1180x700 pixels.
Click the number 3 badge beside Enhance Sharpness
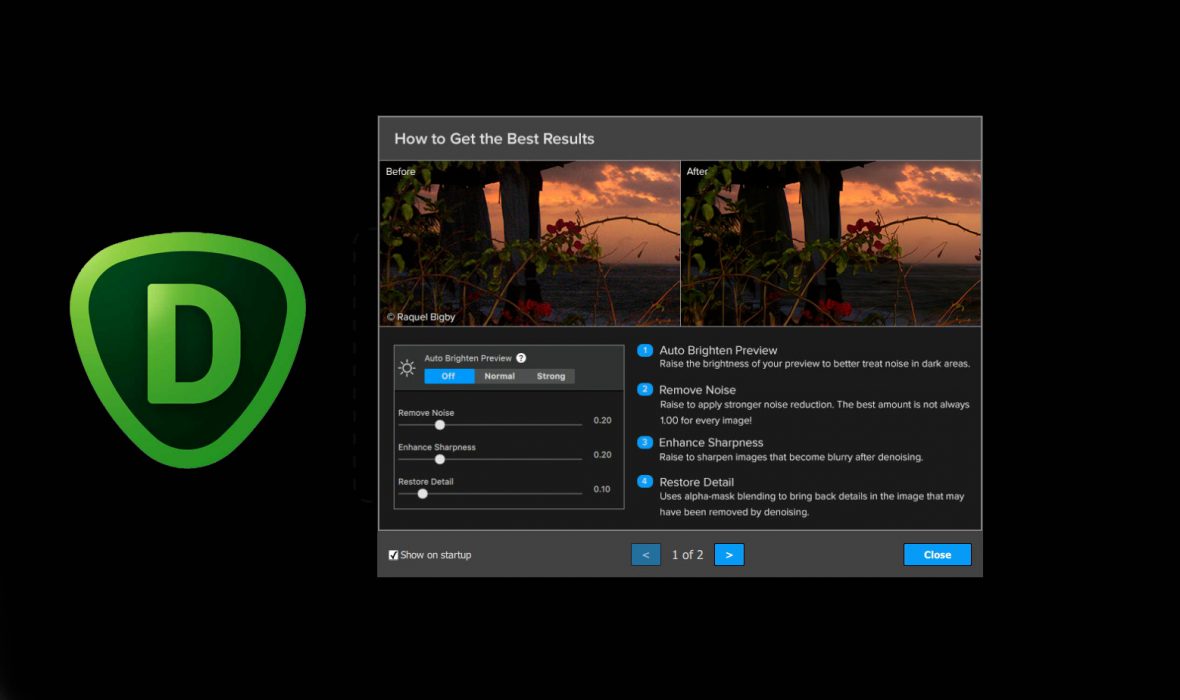pyautogui.click(x=645, y=442)
